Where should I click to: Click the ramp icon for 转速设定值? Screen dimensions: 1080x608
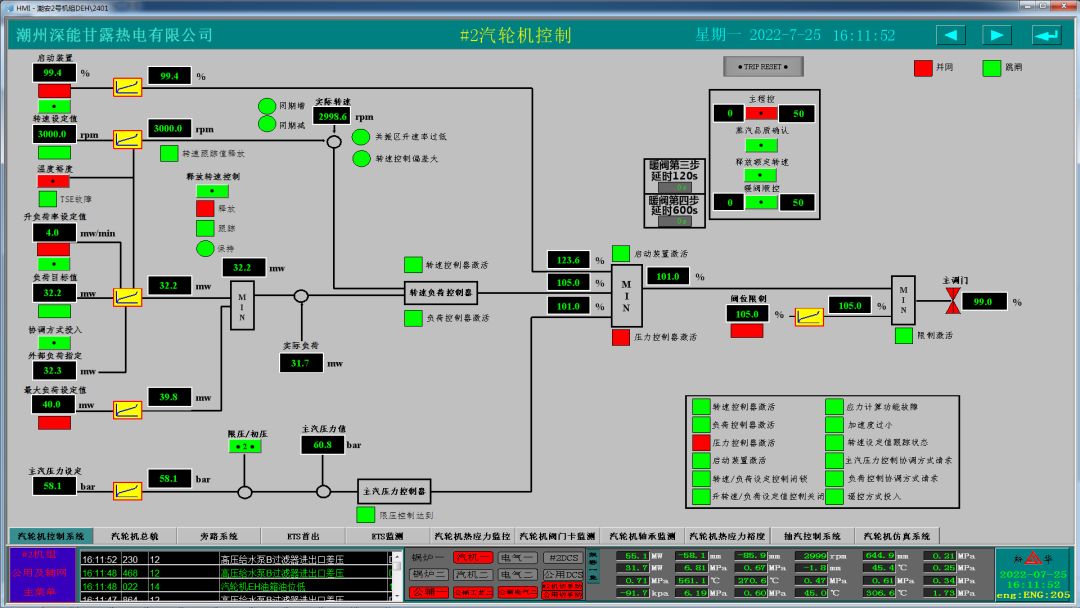pos(127,139)
